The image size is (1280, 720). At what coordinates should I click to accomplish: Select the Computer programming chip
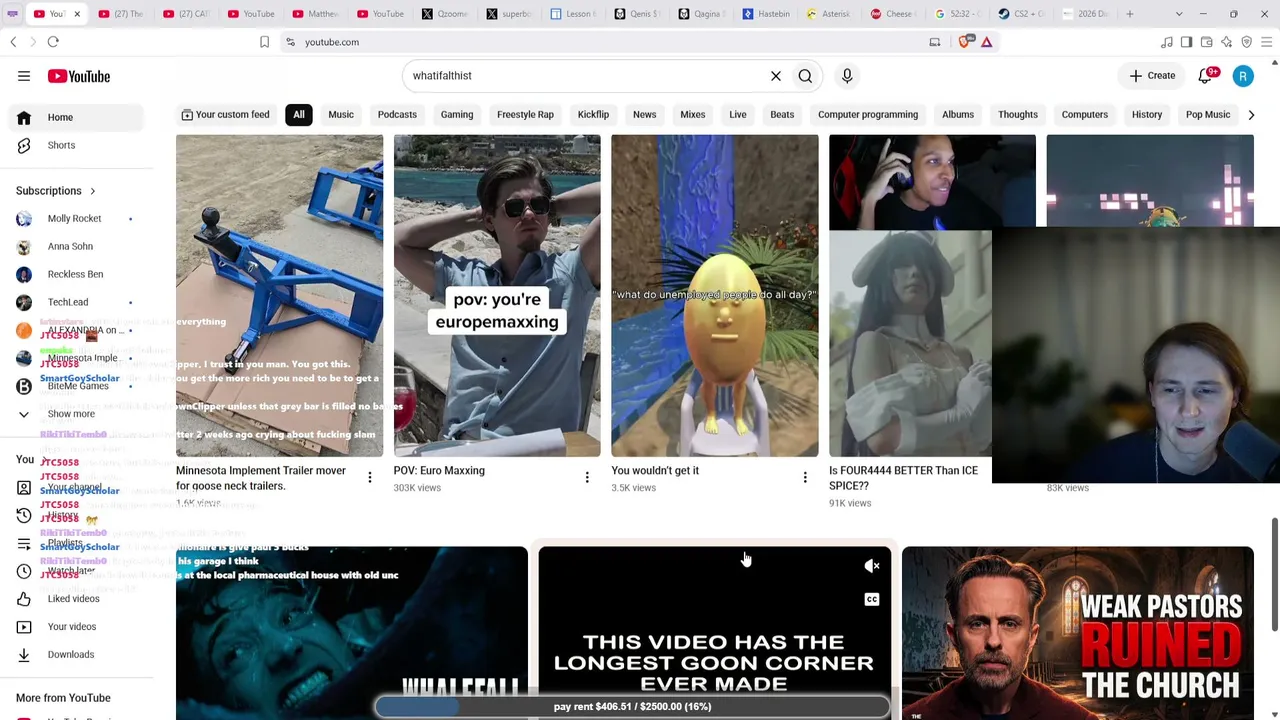coord(868,115)
